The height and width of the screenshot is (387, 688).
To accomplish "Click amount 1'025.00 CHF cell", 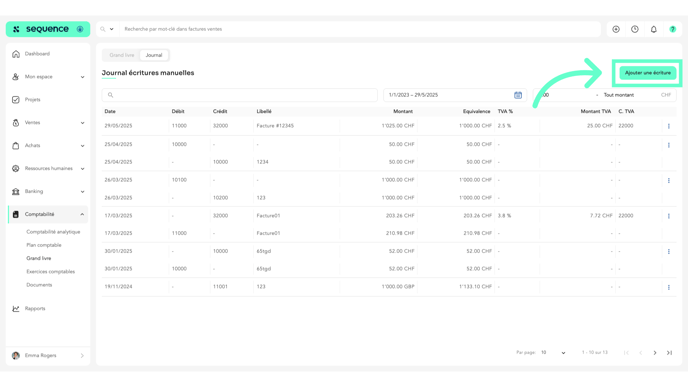I will coord(398,126).
